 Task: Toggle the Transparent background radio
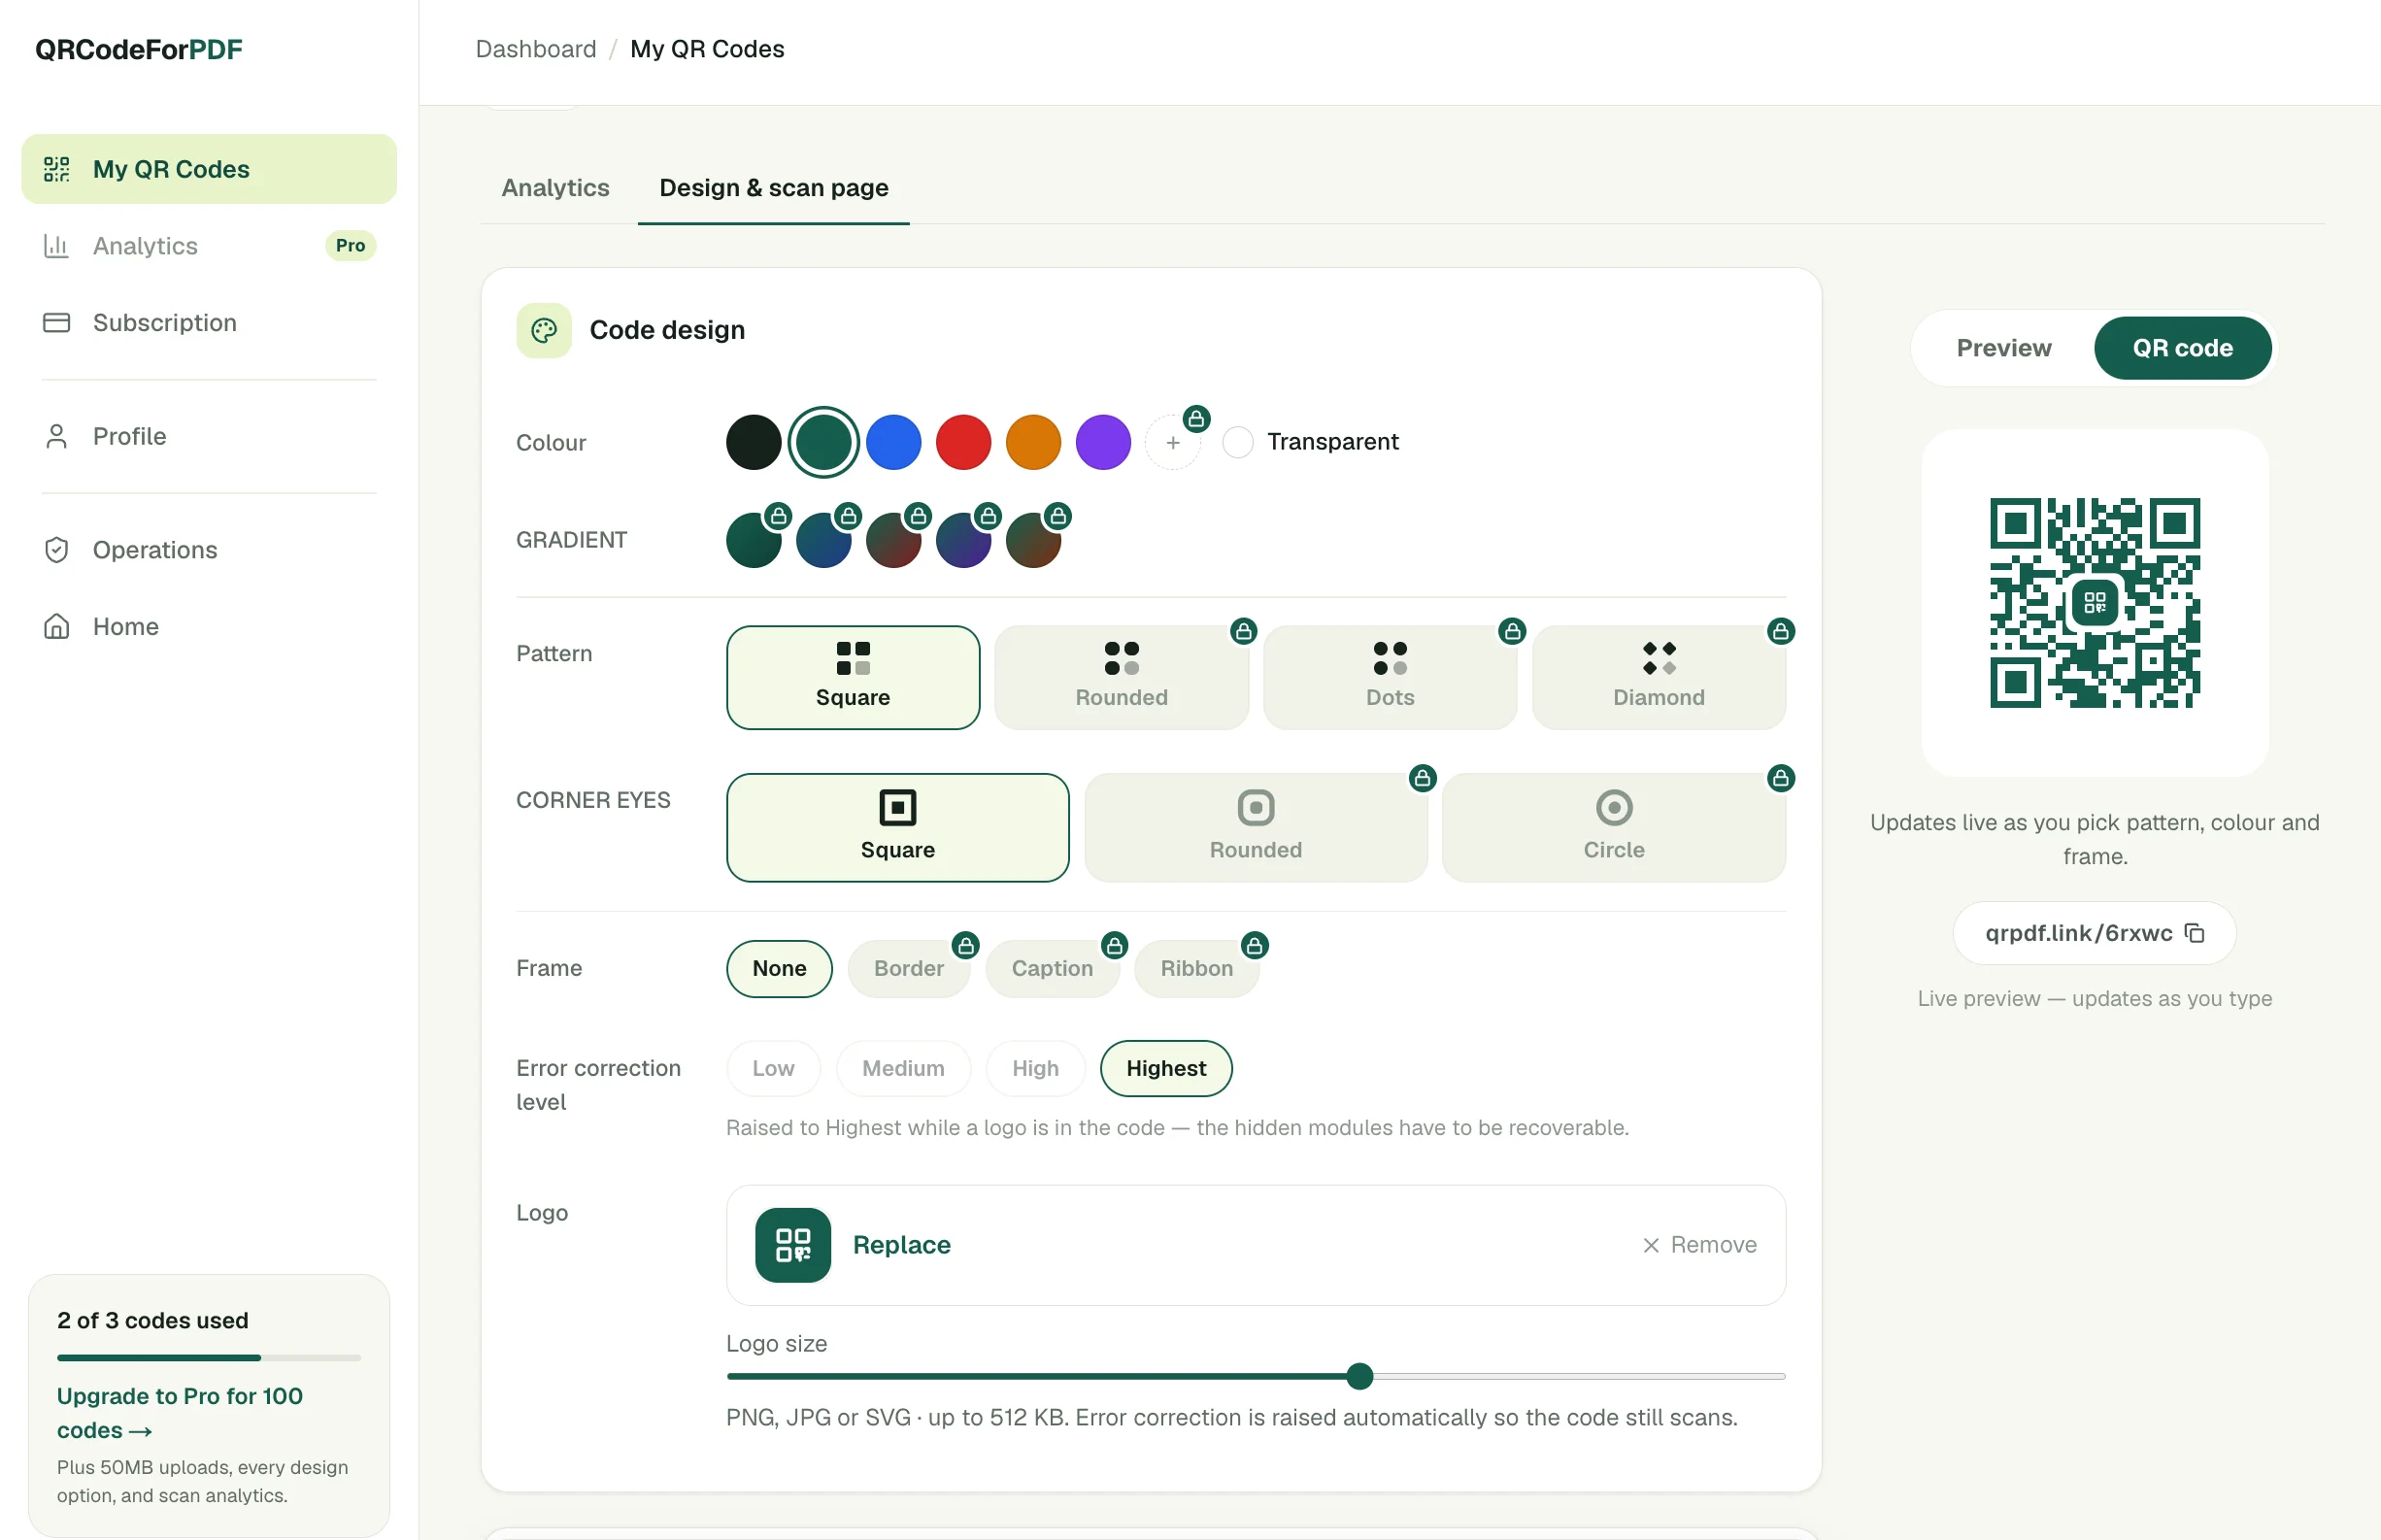[1237, 442]
